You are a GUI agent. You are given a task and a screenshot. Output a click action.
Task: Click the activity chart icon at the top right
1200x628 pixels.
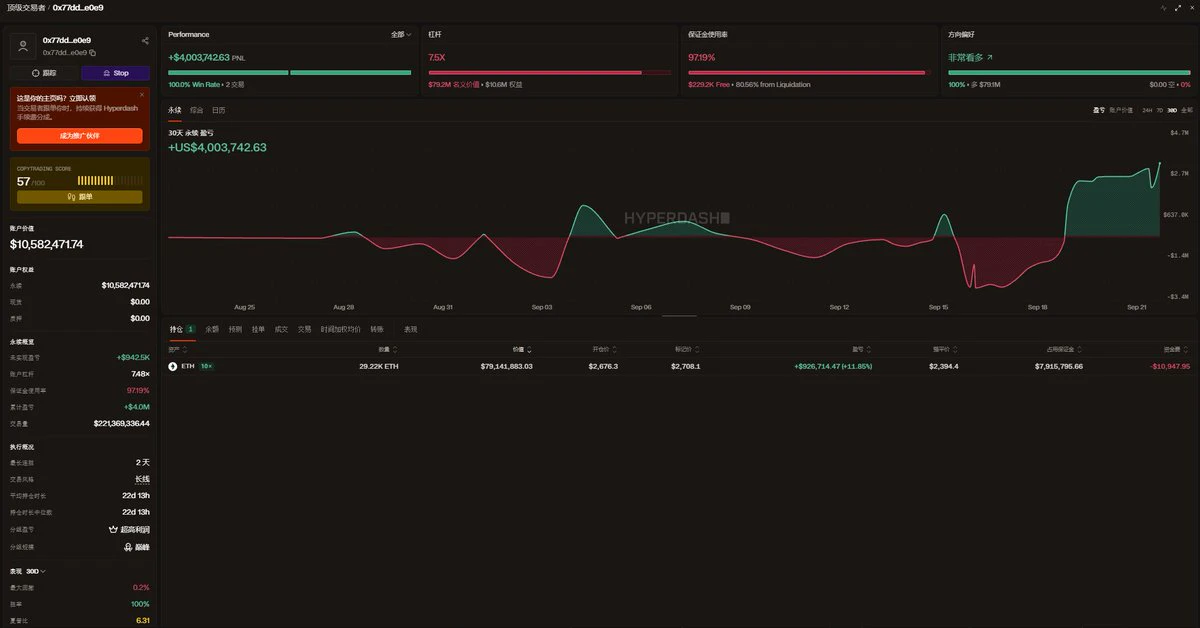(x=1163, y=7)
